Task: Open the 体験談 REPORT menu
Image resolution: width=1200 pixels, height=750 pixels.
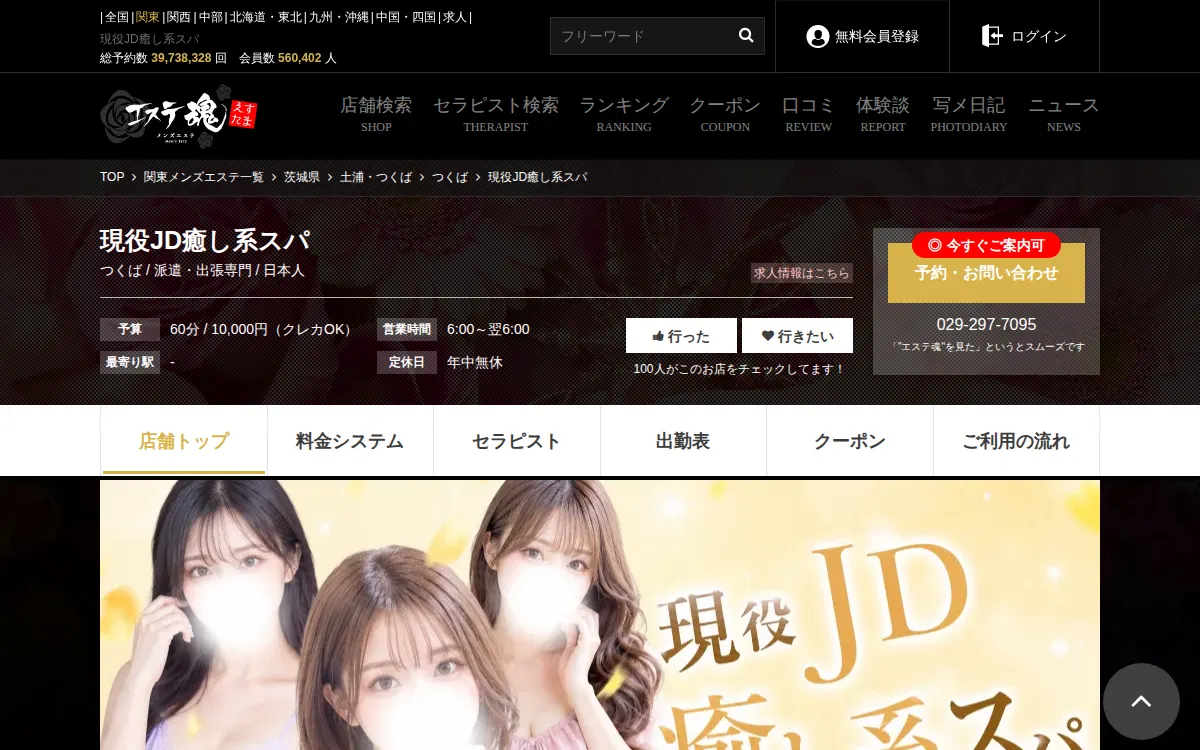Action: [x=883, y=114]
